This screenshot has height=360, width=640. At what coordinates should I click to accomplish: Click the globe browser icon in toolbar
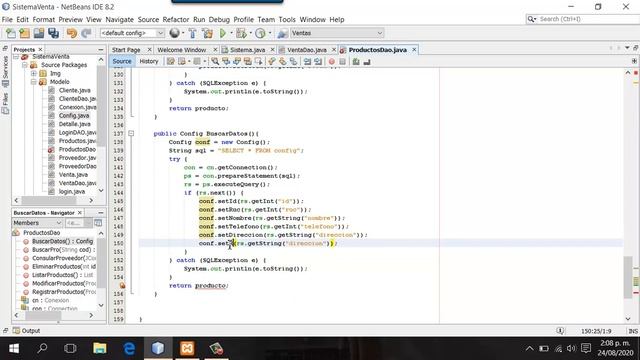(174, 33)
